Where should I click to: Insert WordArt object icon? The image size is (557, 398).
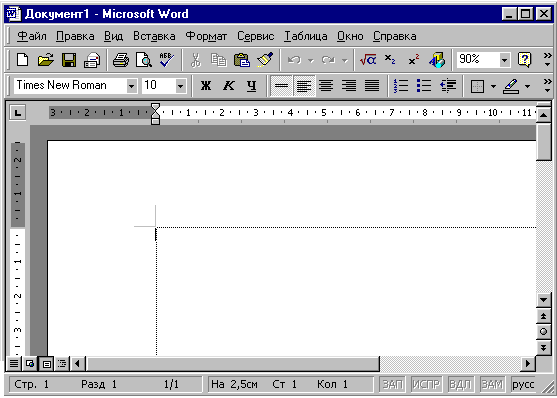437,60
